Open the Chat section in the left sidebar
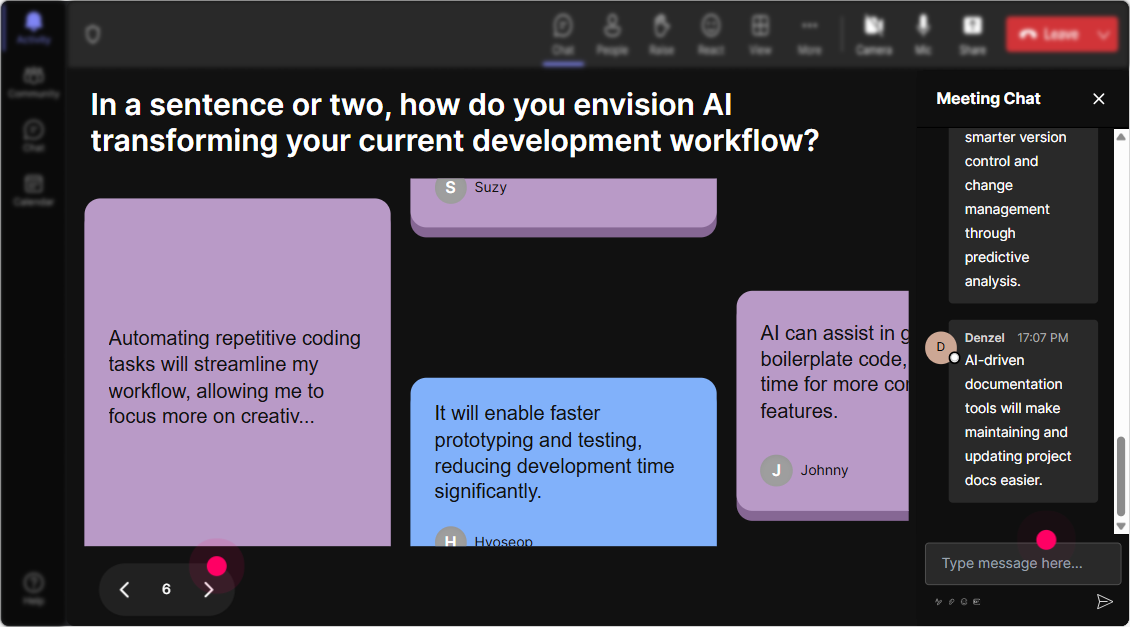The height and width of the screenshot is (627, 1130). click(x=33, y=135)
